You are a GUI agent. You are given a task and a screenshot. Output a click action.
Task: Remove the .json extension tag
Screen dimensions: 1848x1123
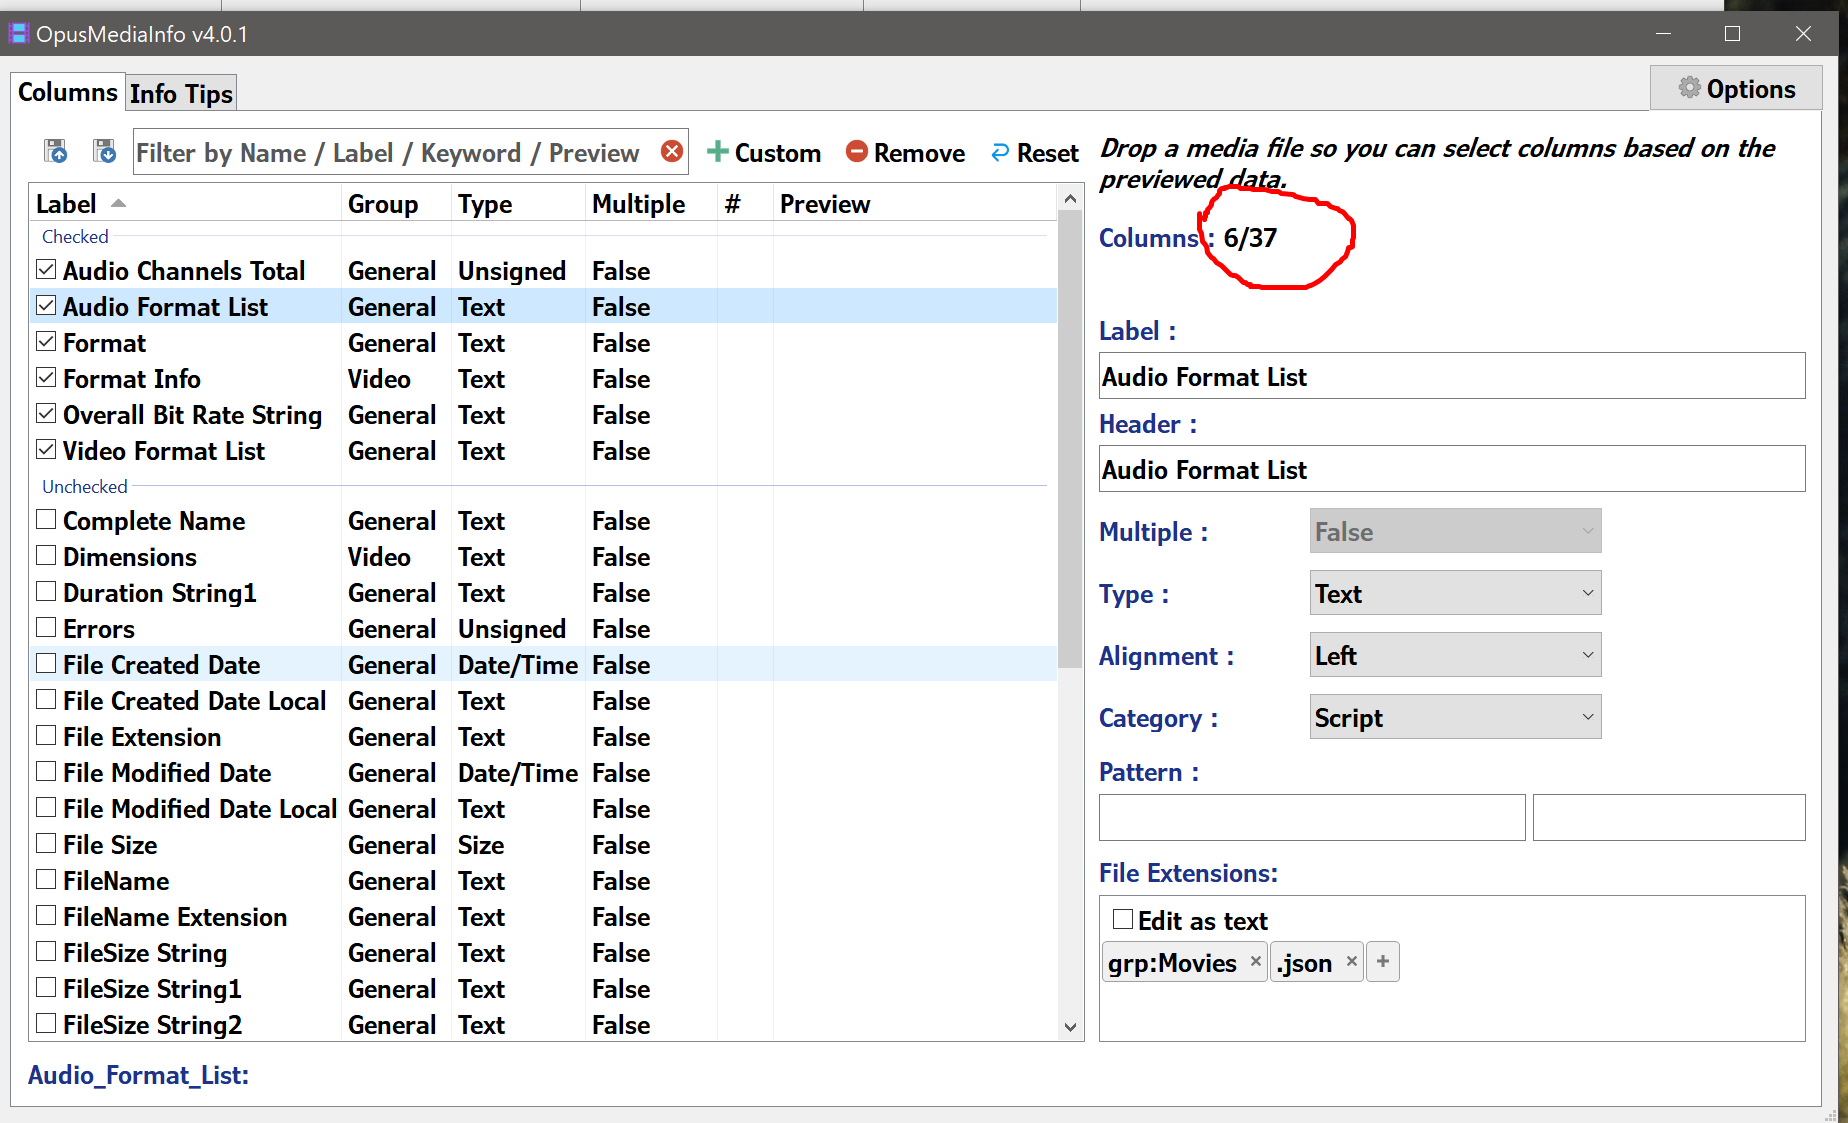(x=1351, y=961)
